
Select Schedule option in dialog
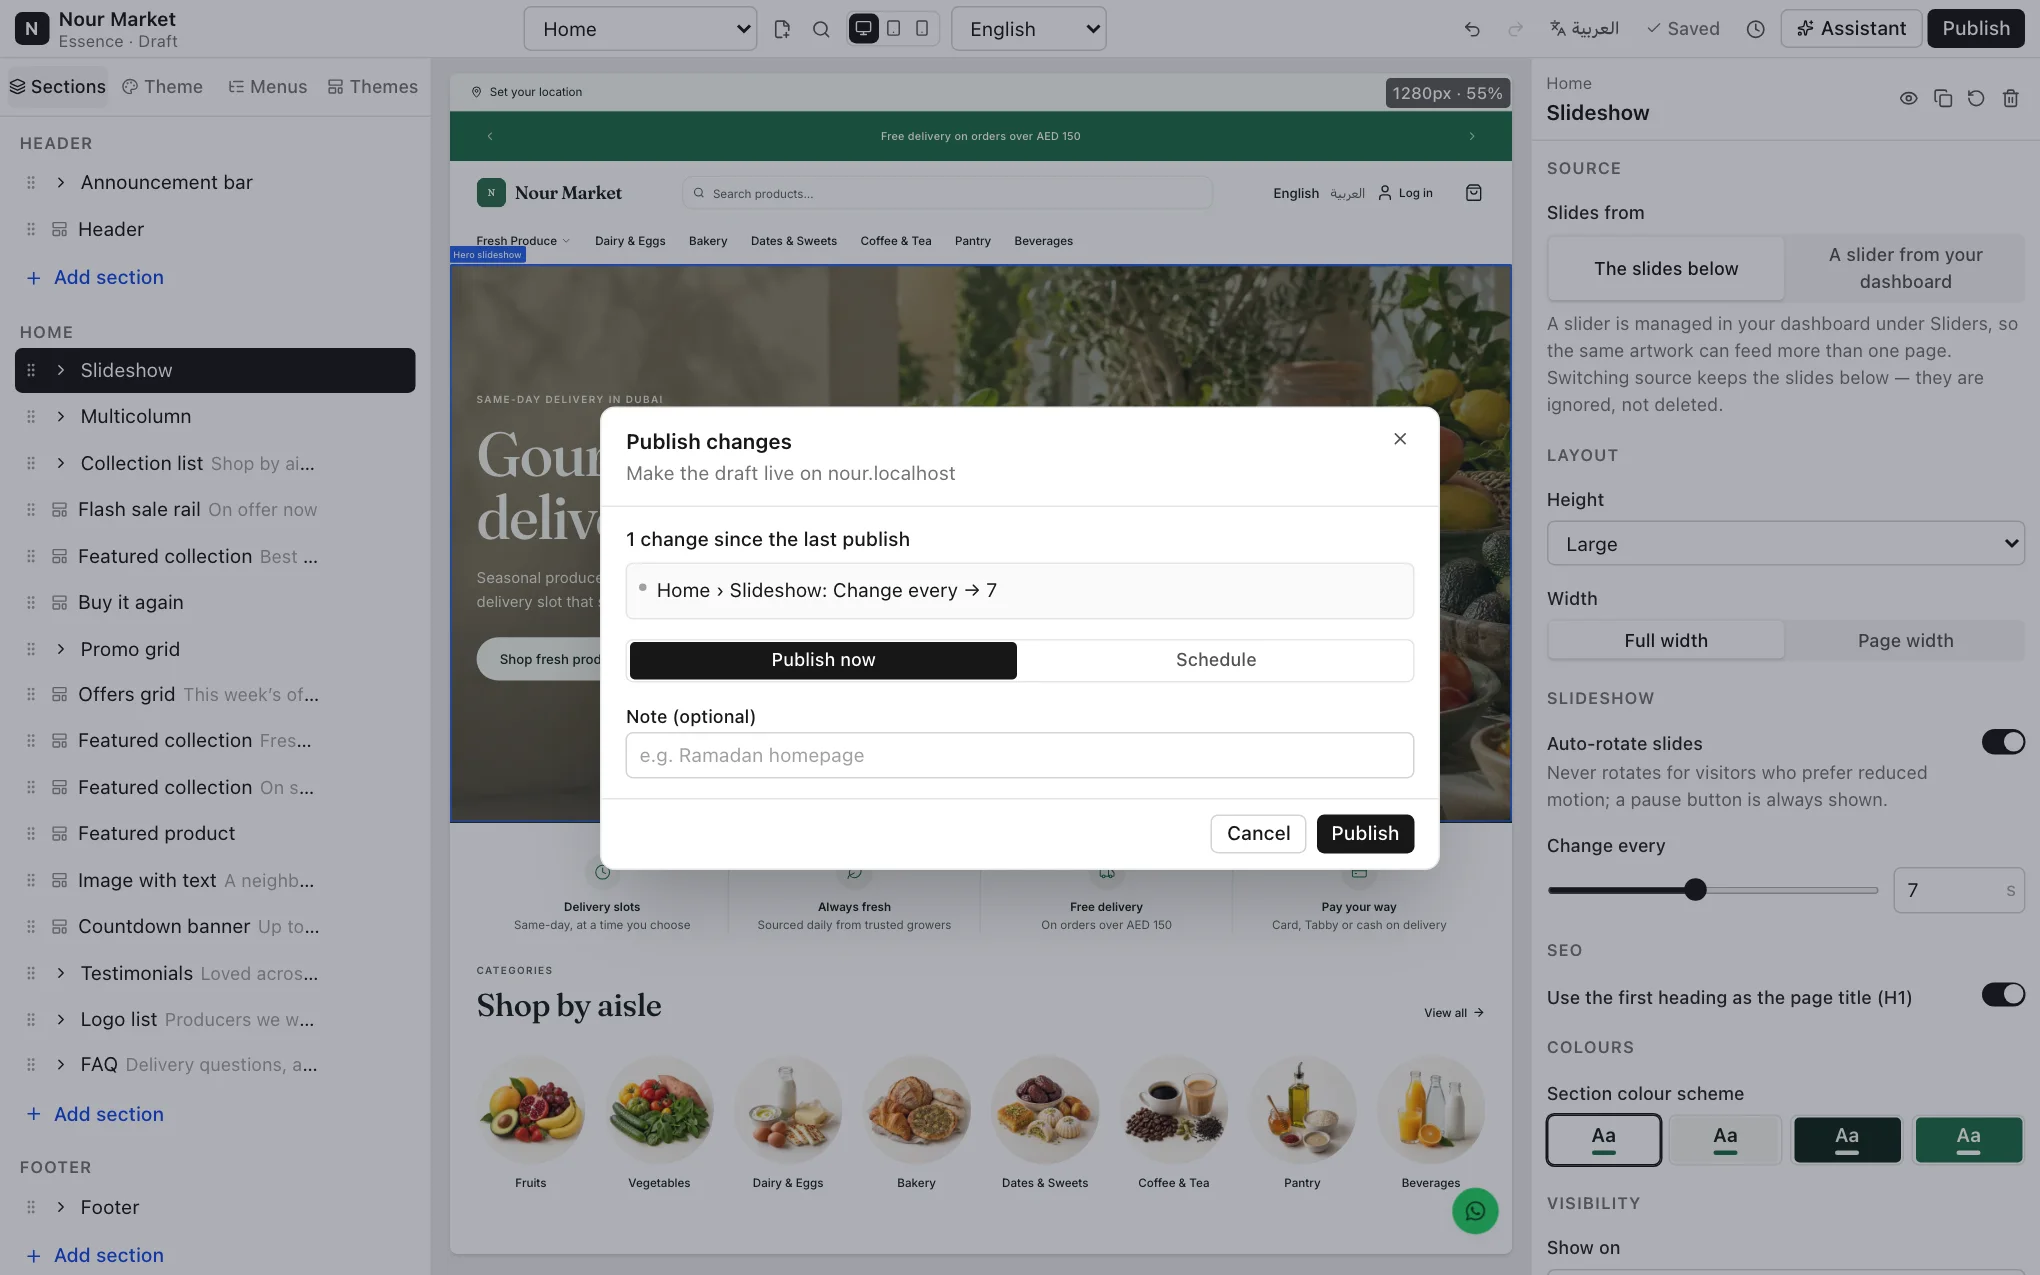pyautogui.click(x=1215, y=660)
